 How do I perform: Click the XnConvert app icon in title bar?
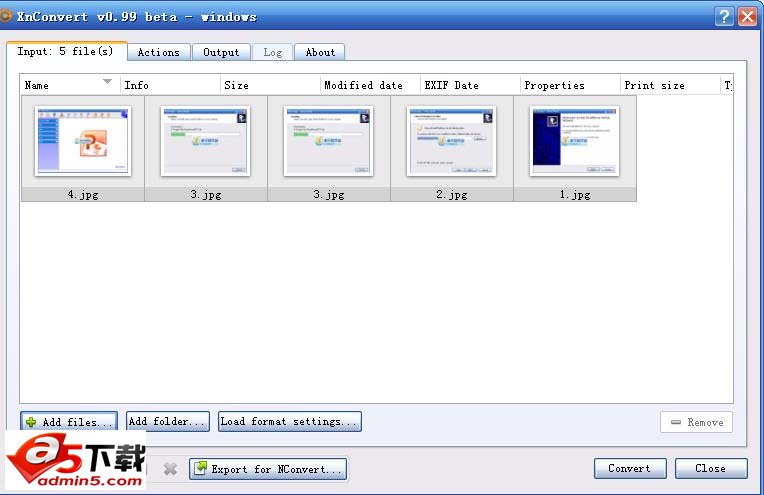point(6,16)
